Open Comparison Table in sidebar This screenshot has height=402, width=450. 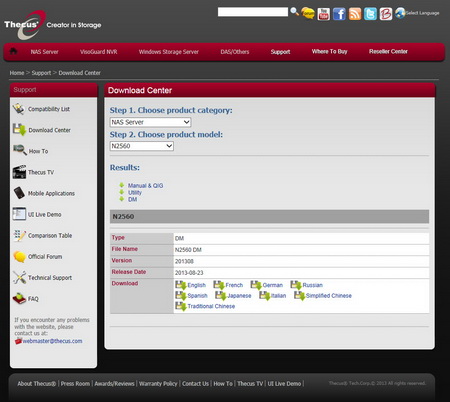(50, 235)
